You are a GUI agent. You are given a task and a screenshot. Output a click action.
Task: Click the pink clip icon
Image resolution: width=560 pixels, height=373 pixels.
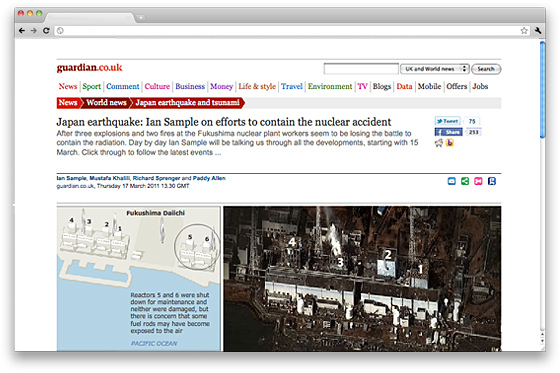478,181
